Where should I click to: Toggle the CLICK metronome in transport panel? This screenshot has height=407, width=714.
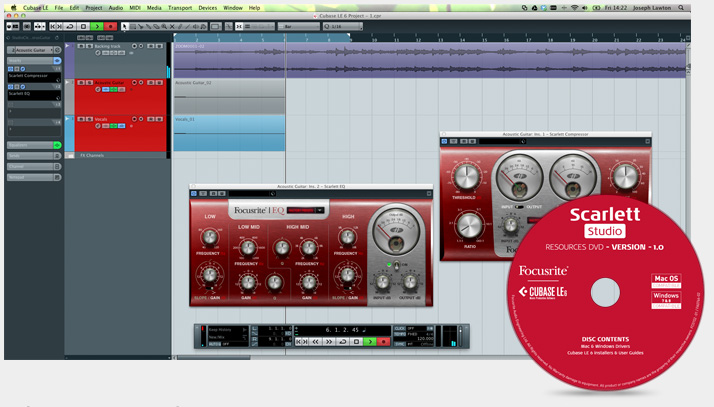400,328
